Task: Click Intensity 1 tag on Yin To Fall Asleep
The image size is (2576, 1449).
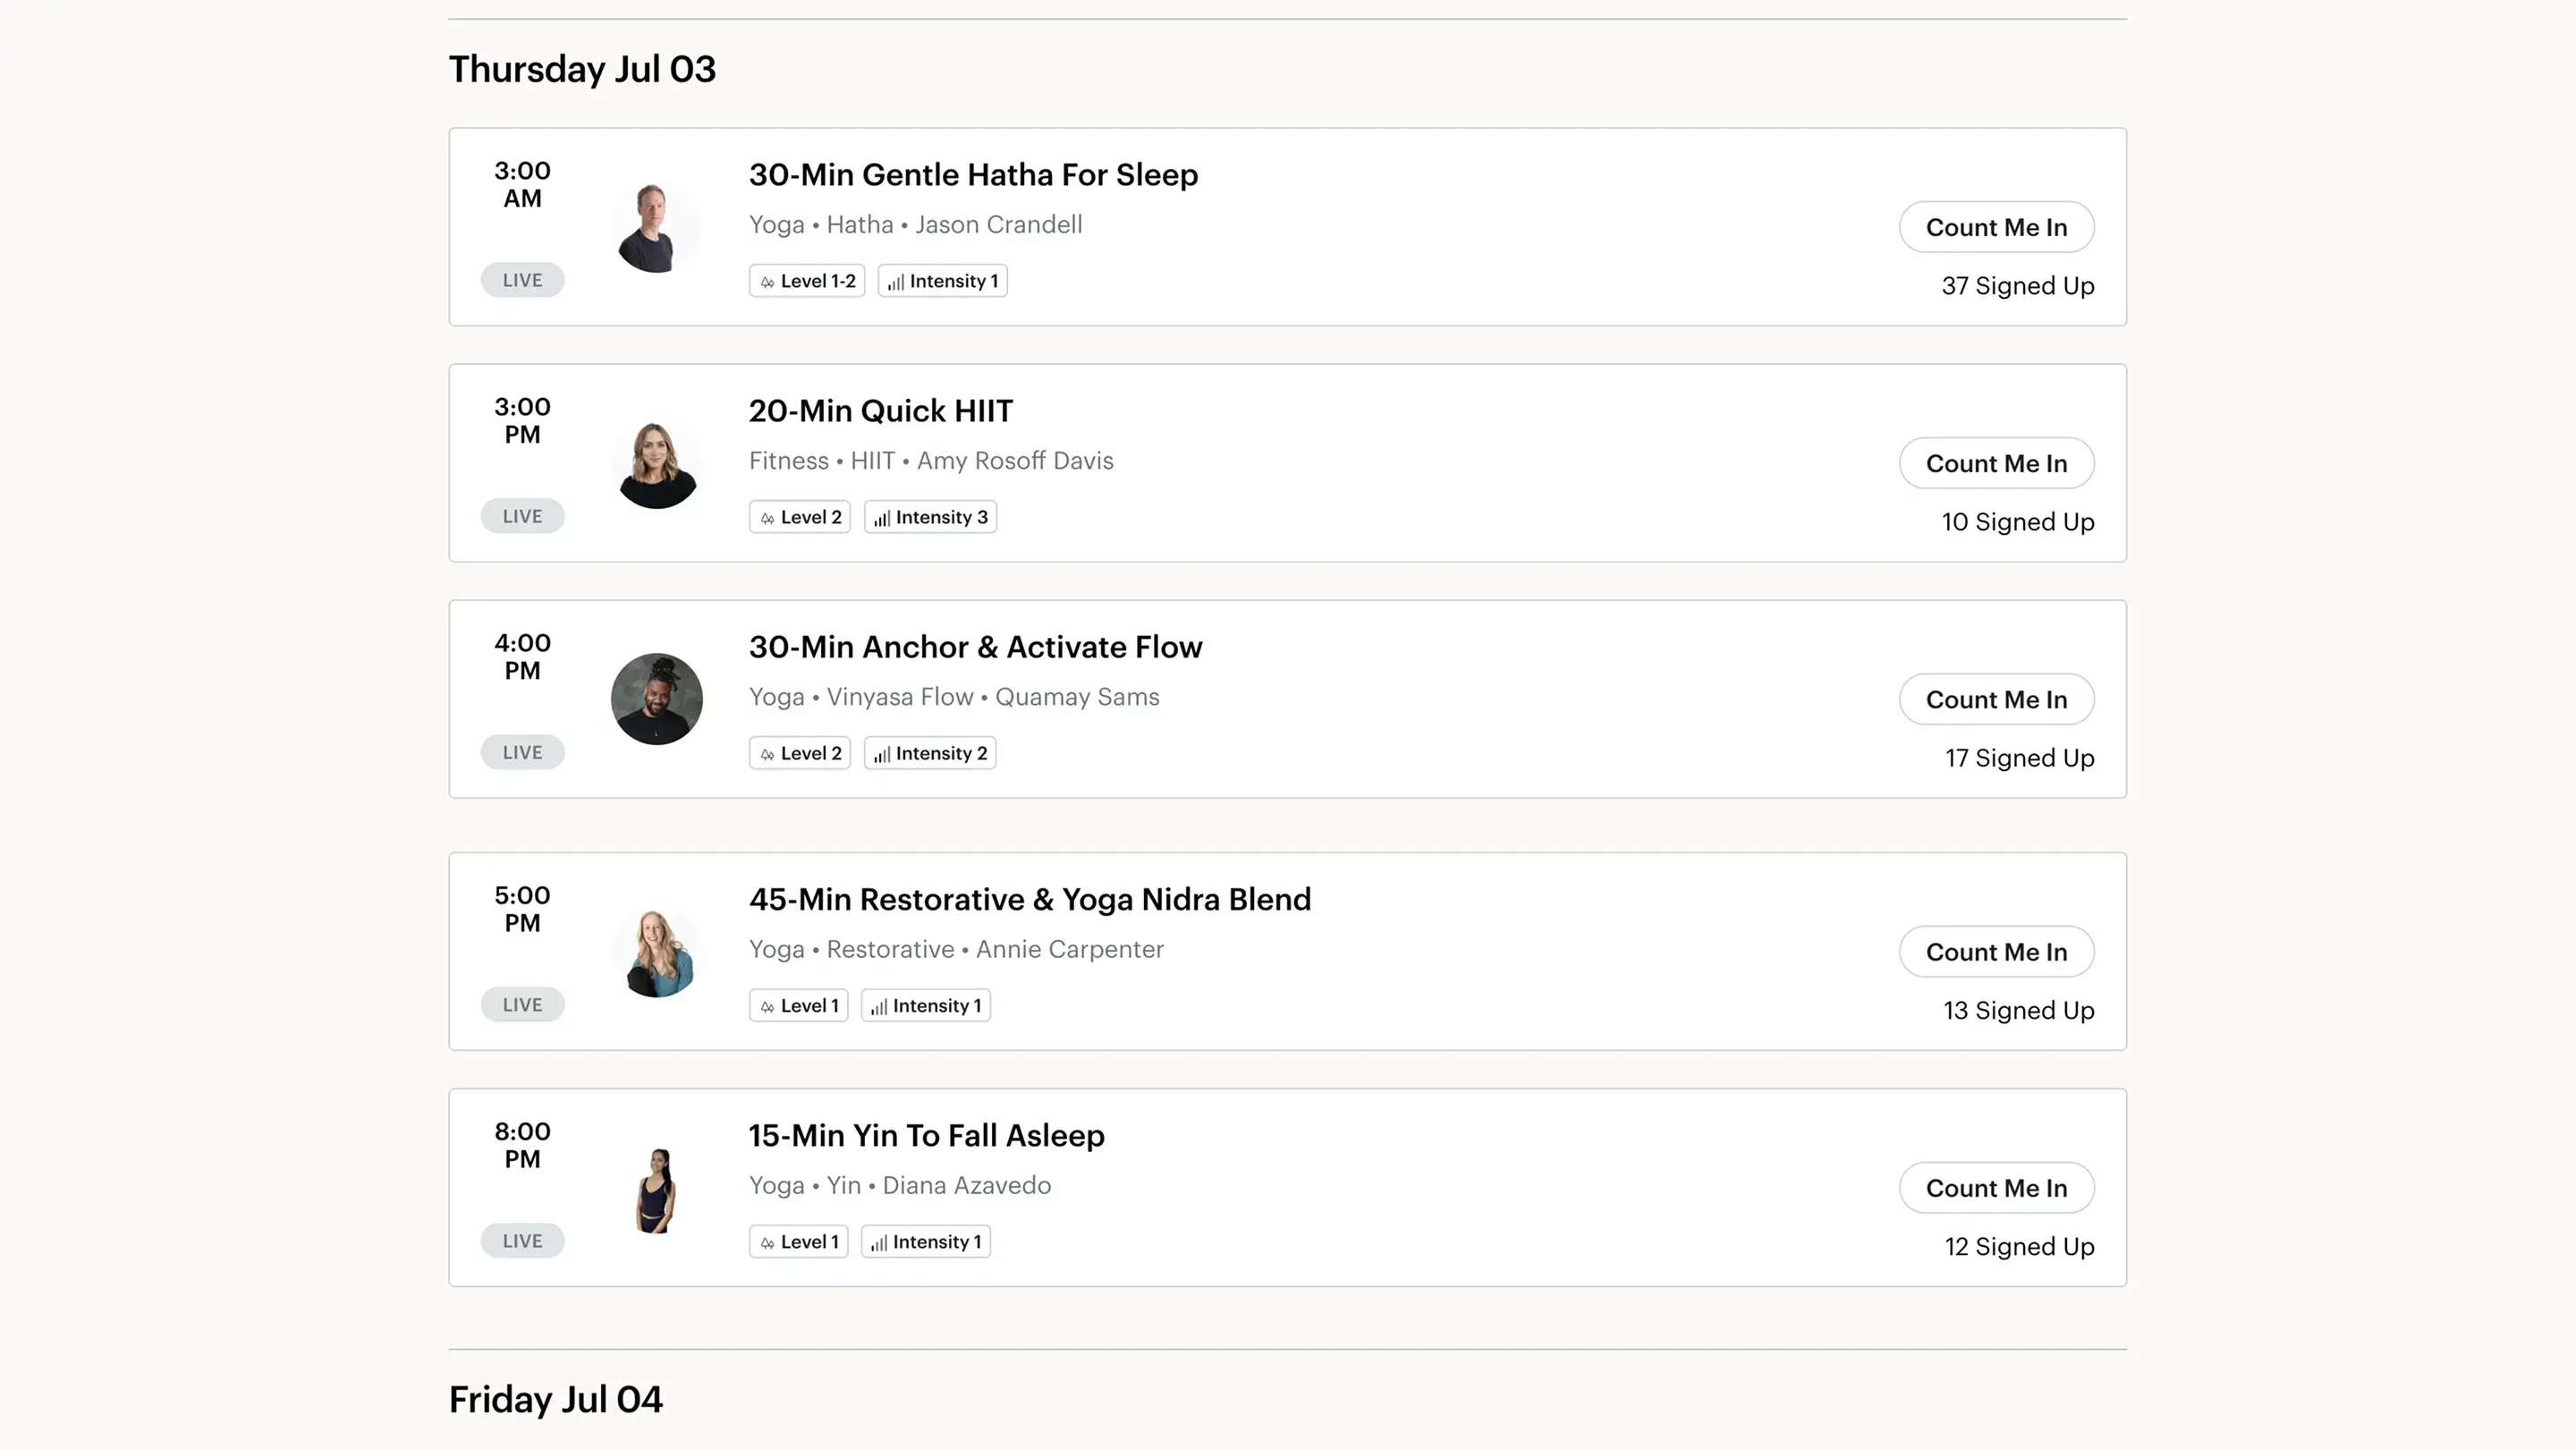Action: point(925,1242)
